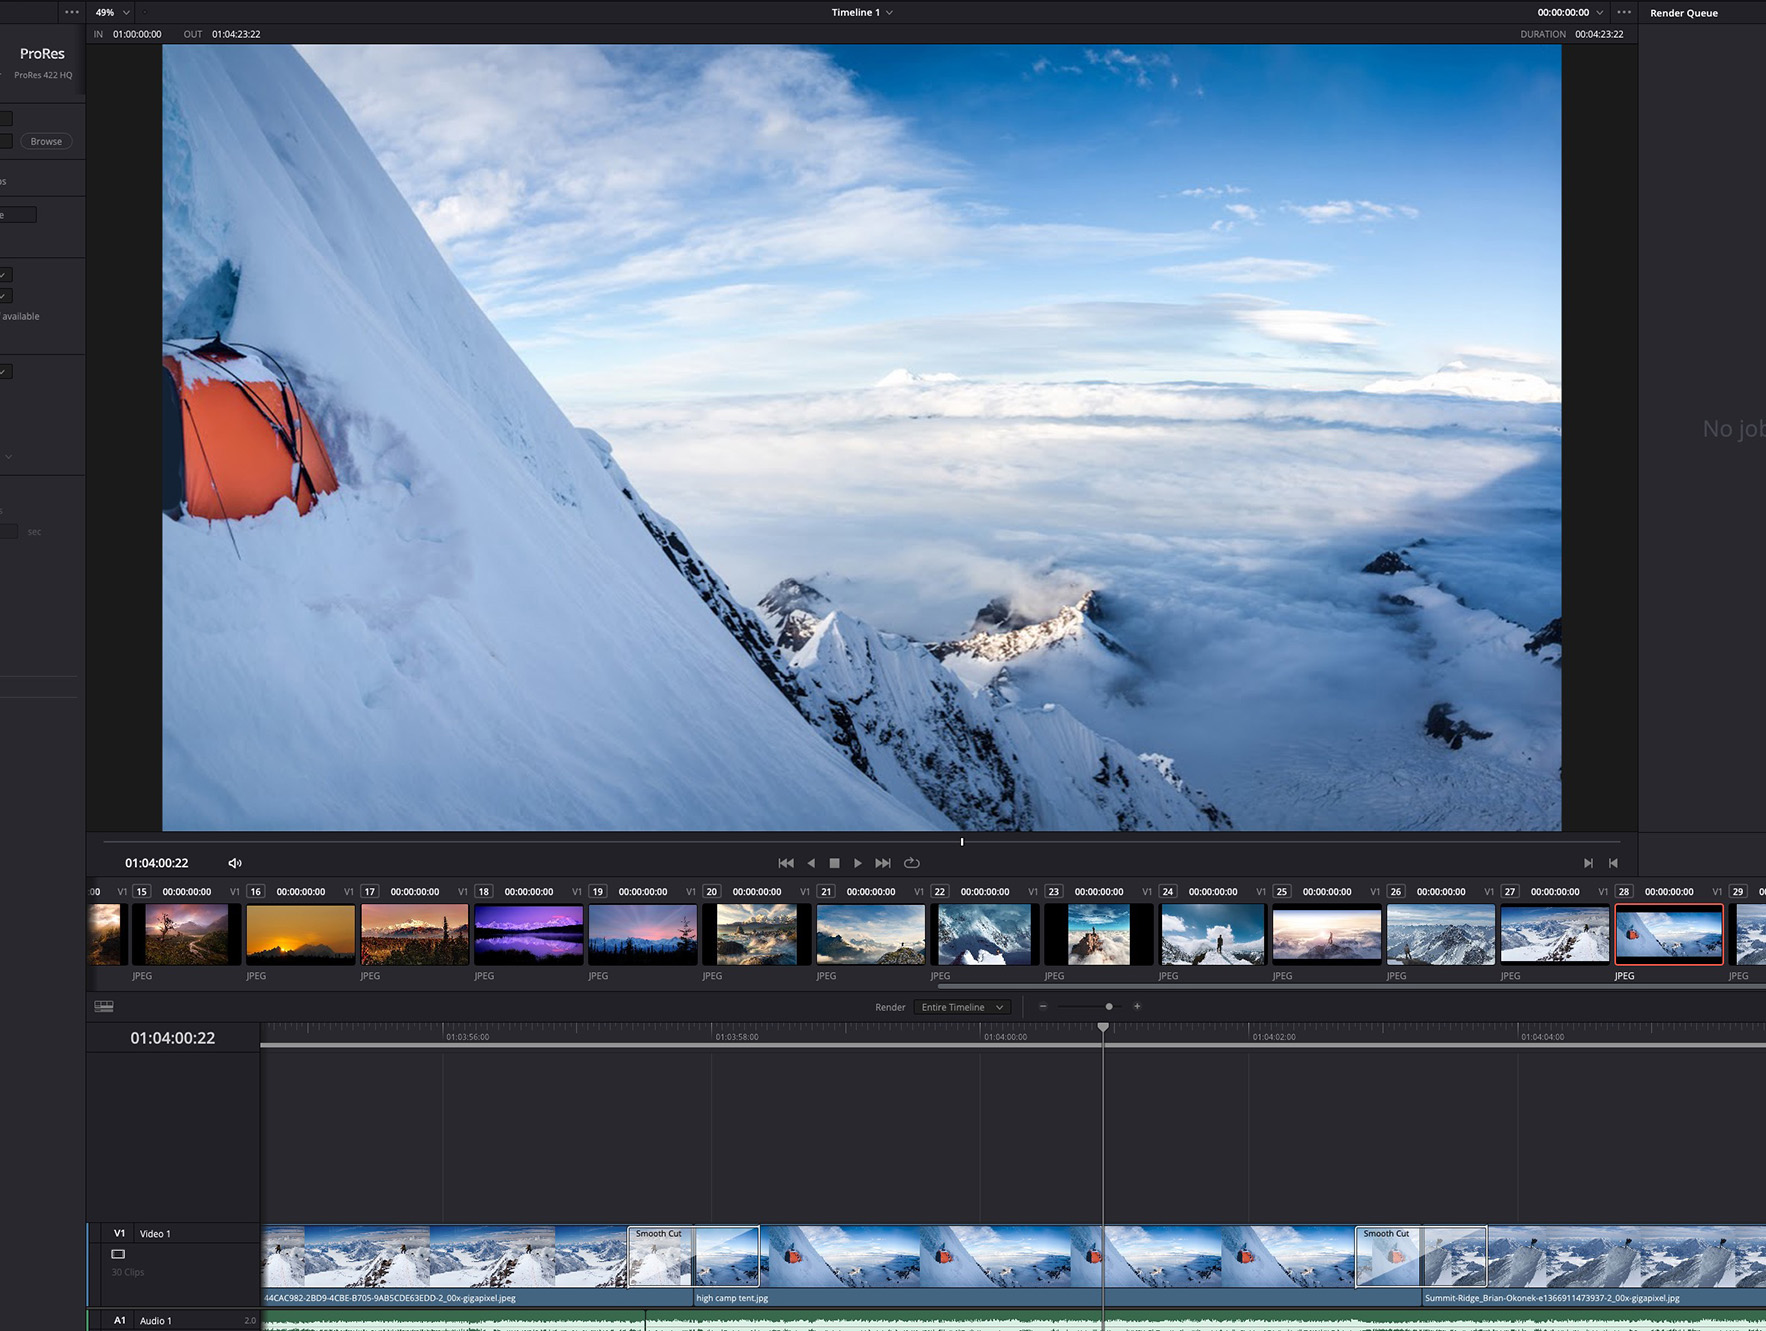
Task: Click the timeline playhead handle on ruler
Action: [x=1103, y=1027]
